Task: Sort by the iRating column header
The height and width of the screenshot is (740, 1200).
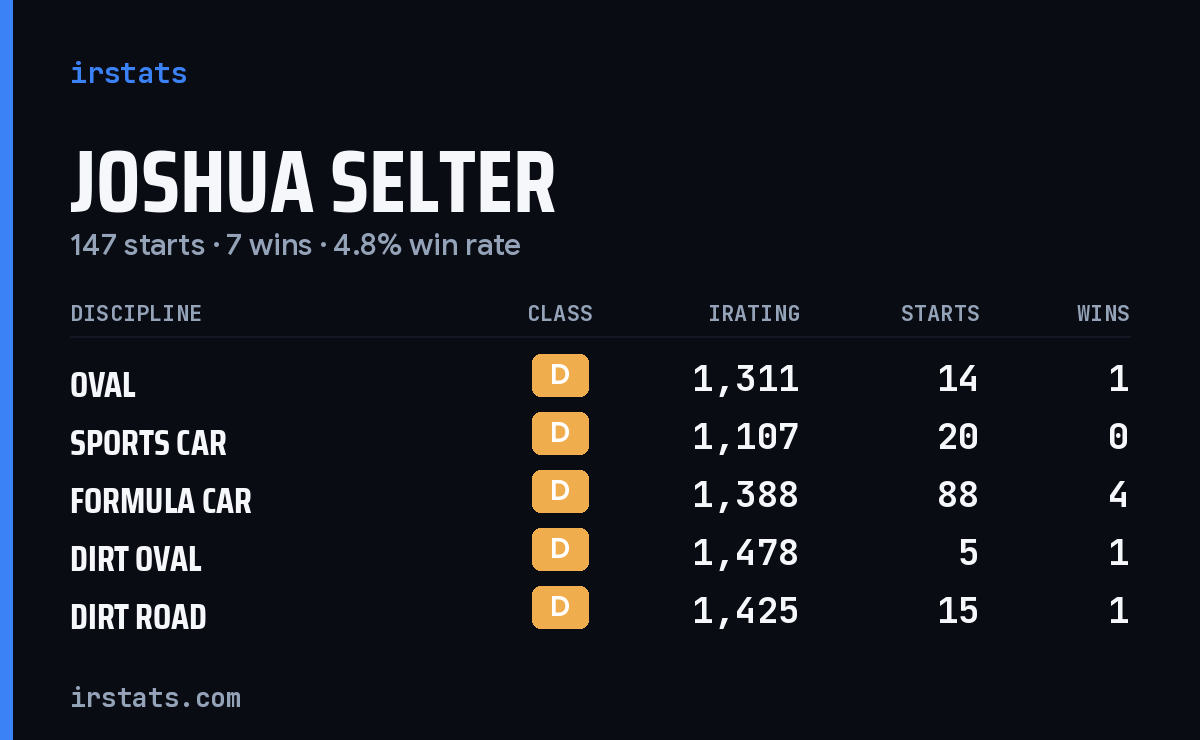Action: (754, 314)
